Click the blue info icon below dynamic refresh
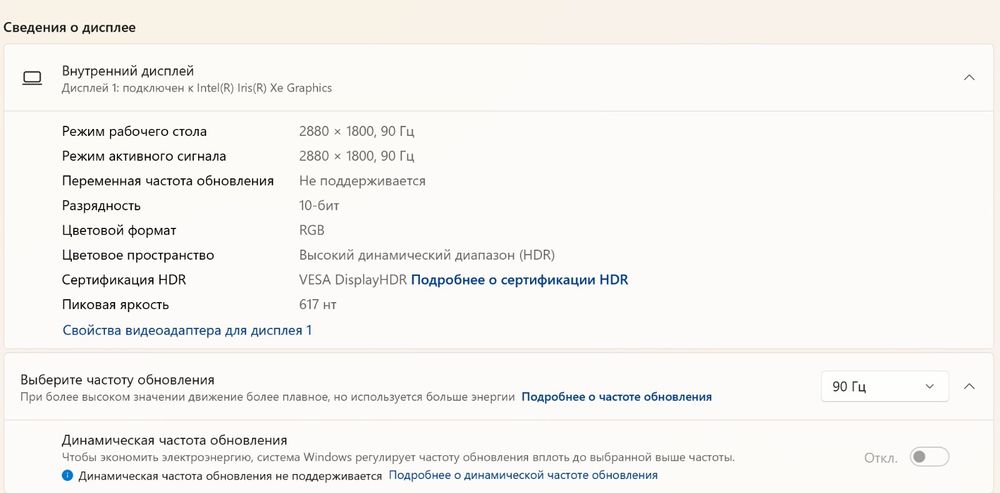Screen dimensions: 1000x493 pos(68,476)
